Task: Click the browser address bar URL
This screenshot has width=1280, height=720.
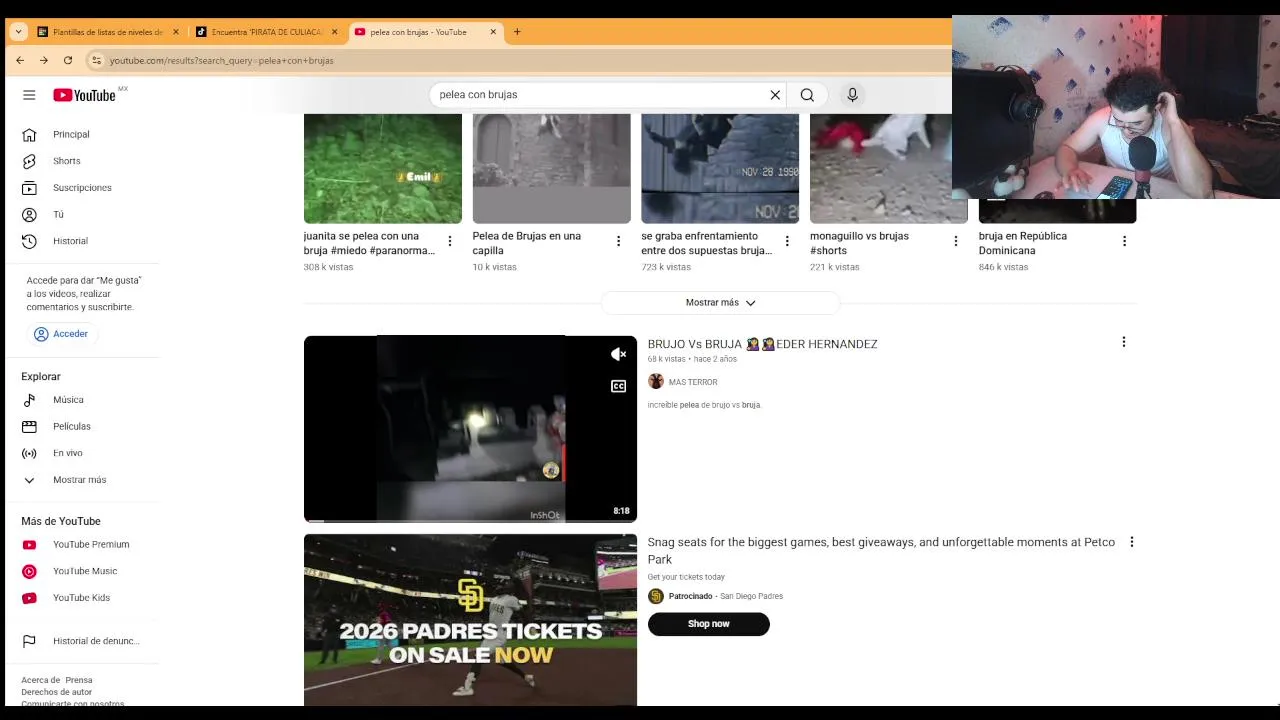Action: tap(221, 60)
